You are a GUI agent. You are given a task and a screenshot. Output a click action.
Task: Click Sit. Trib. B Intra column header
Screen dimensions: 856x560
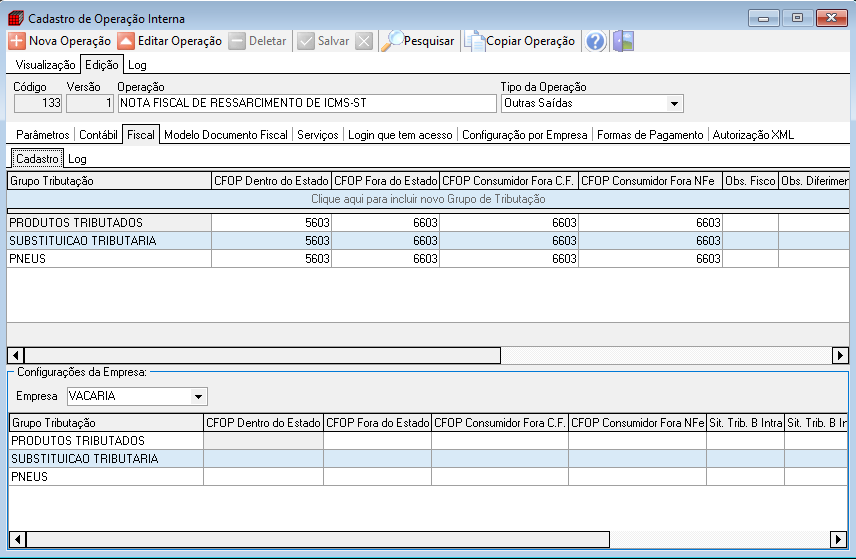745,423
